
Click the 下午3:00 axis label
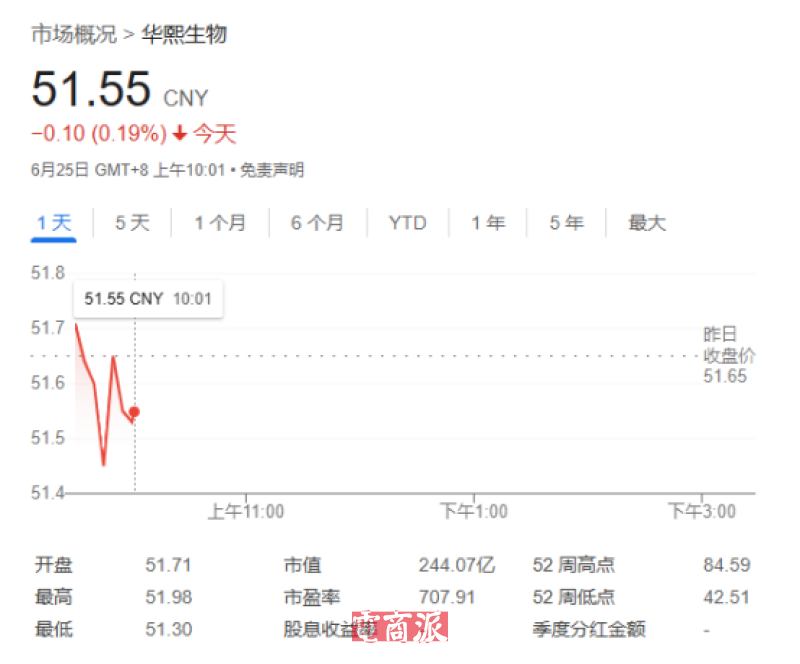point(702,511)
